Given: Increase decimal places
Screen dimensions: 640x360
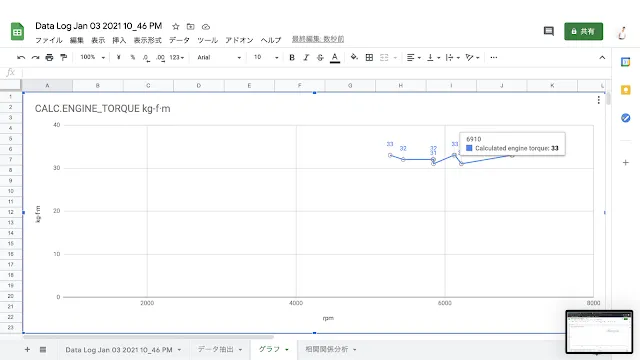Looking at the screenshot, I should pyautogui.click(x=160, y=58).
